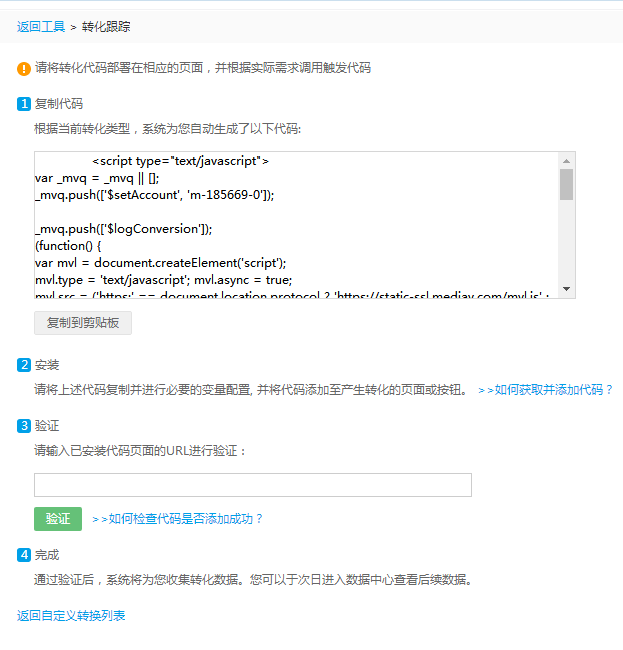Screen dimensions: 623x650
Task: Click the 安装 section heading
Action: tap(47, 365)
